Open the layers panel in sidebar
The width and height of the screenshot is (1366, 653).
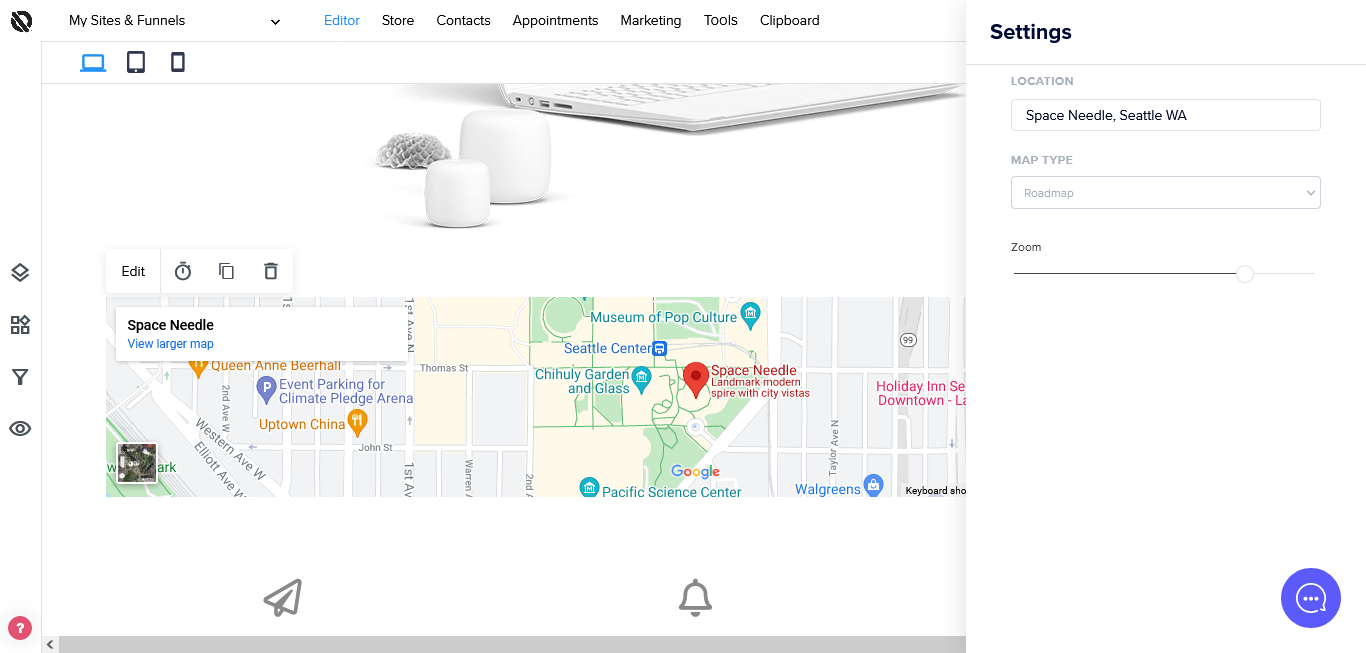[x=20, y=273]
